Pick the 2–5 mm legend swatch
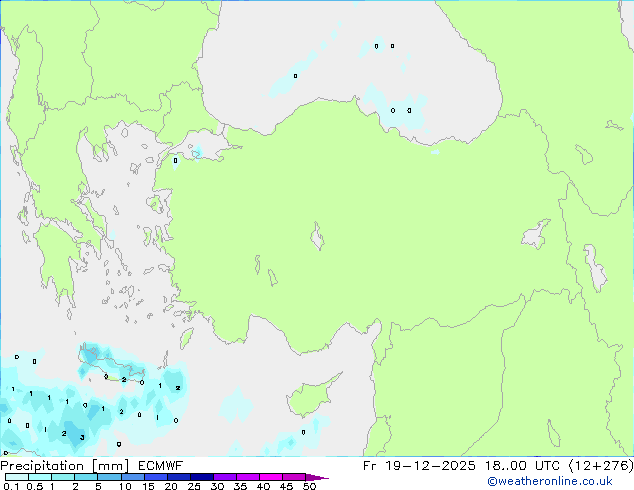This screenshot has height=490, width=634. click(86, 477)
